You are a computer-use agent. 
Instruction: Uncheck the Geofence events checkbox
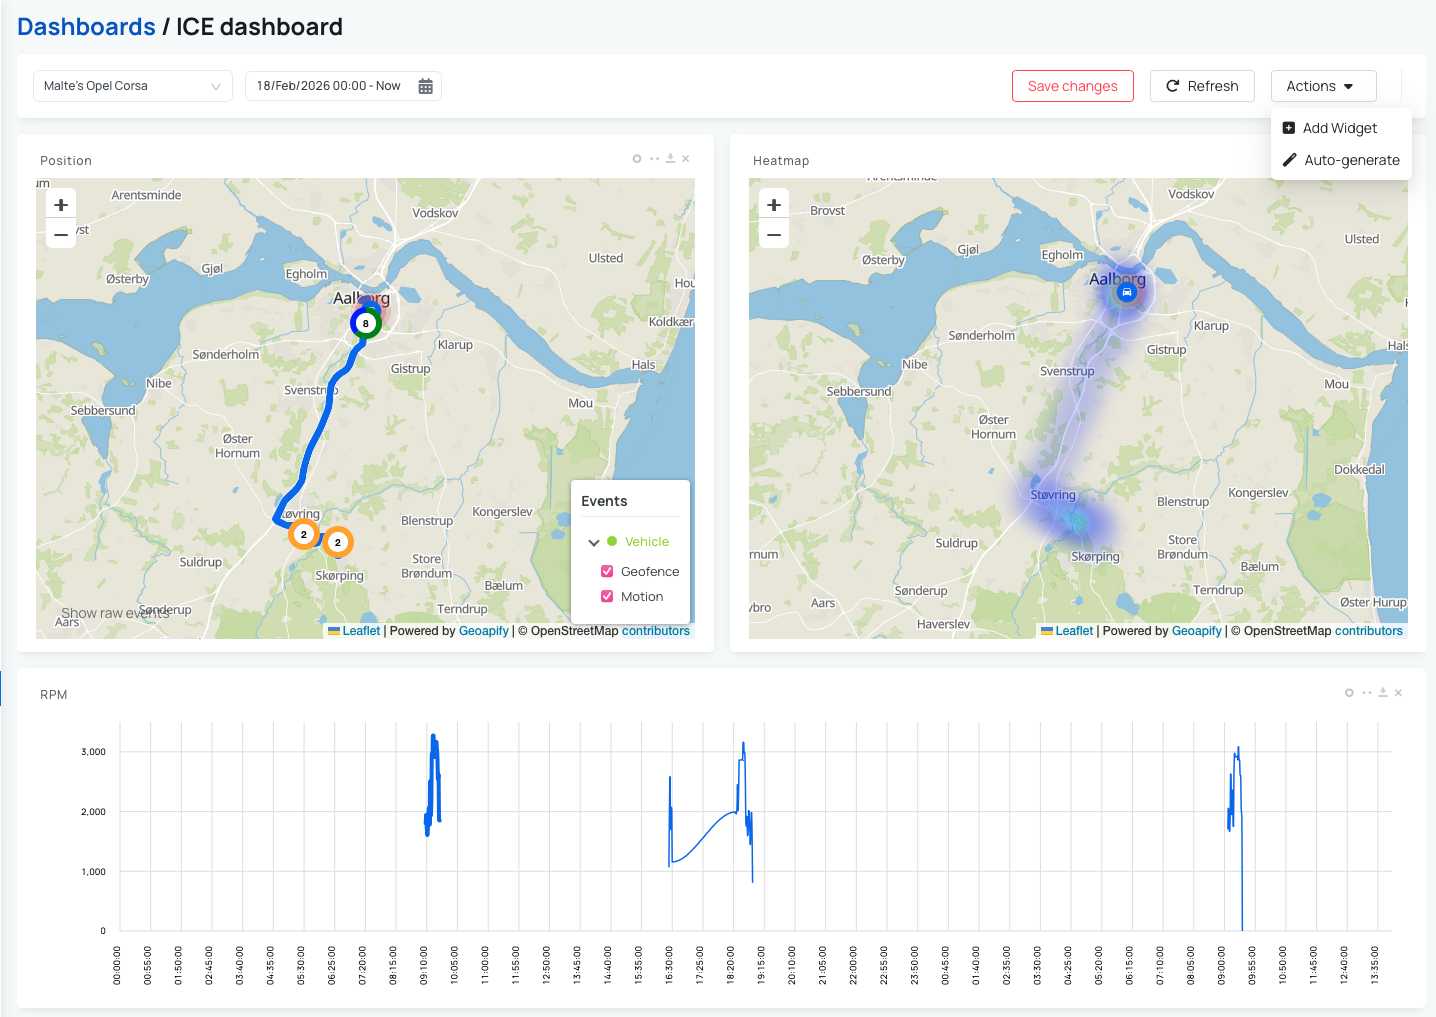pos(607,571)
